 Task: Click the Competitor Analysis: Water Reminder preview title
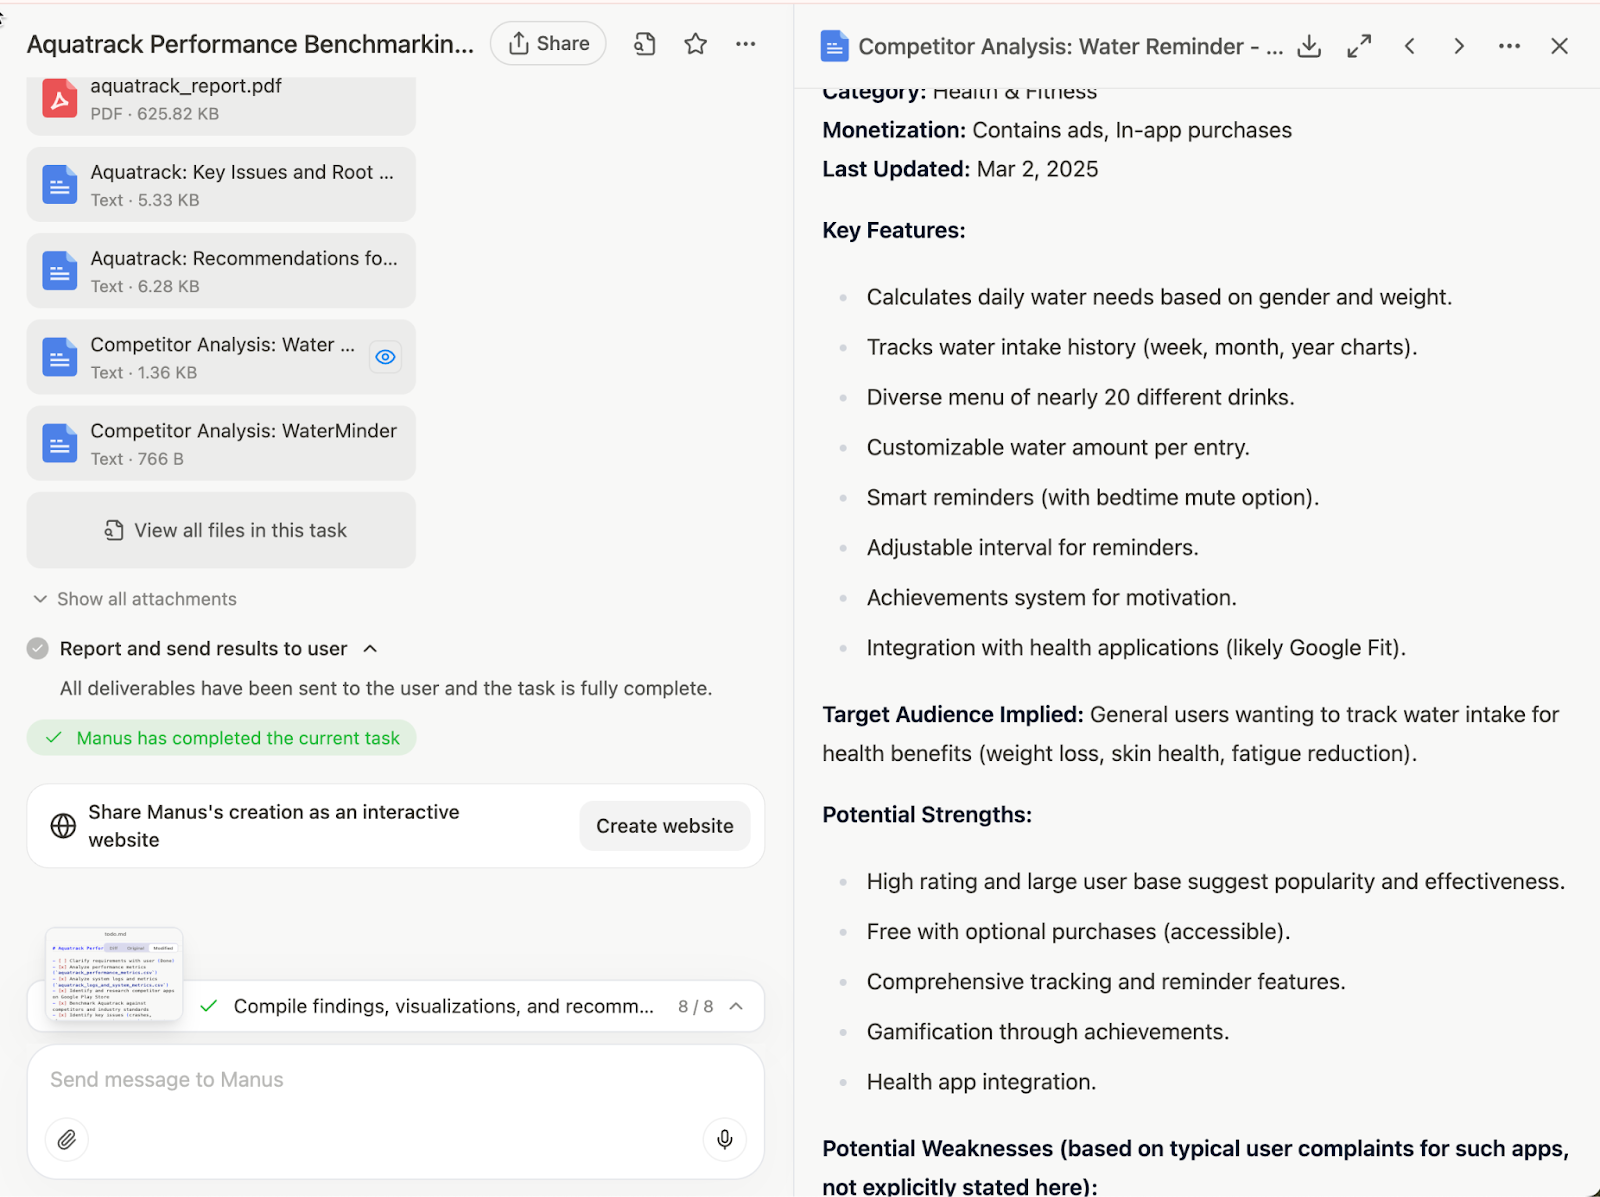pyautogui.click(x=1071, y=46)
